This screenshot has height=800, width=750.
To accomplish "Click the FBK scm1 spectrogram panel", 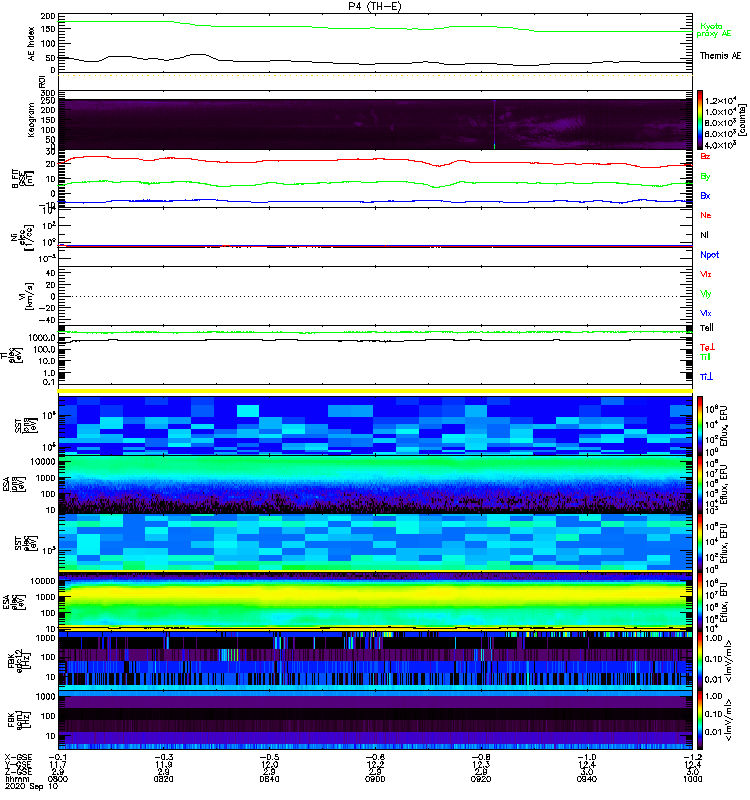I will click(375, 720).
